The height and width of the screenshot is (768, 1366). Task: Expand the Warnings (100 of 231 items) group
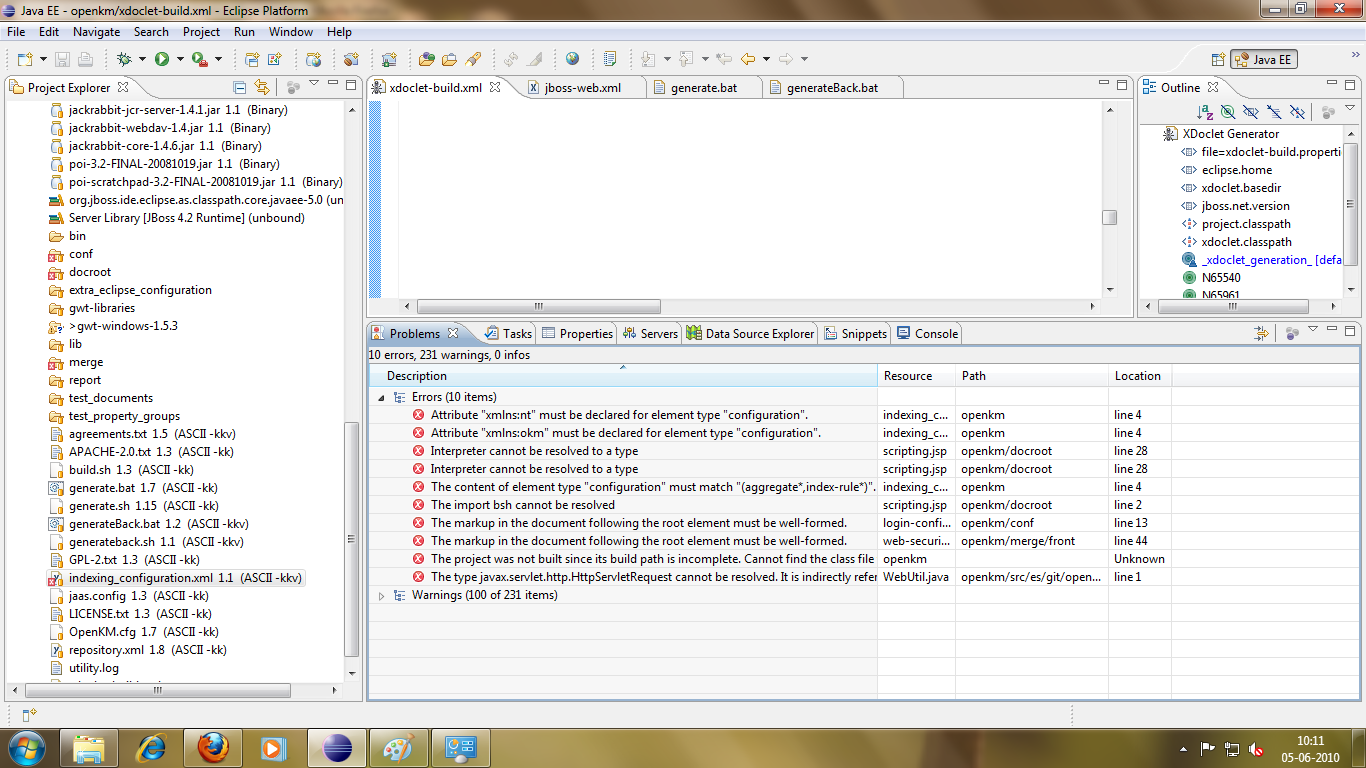[x=381, y=595]
